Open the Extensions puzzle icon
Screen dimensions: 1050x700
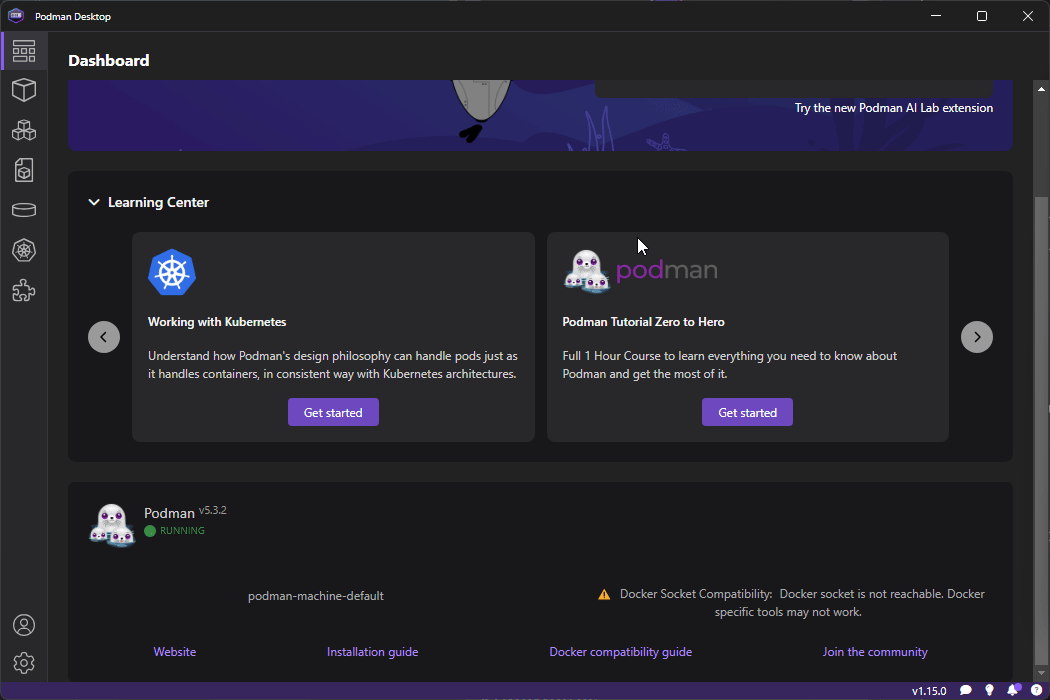coord(24,291)
